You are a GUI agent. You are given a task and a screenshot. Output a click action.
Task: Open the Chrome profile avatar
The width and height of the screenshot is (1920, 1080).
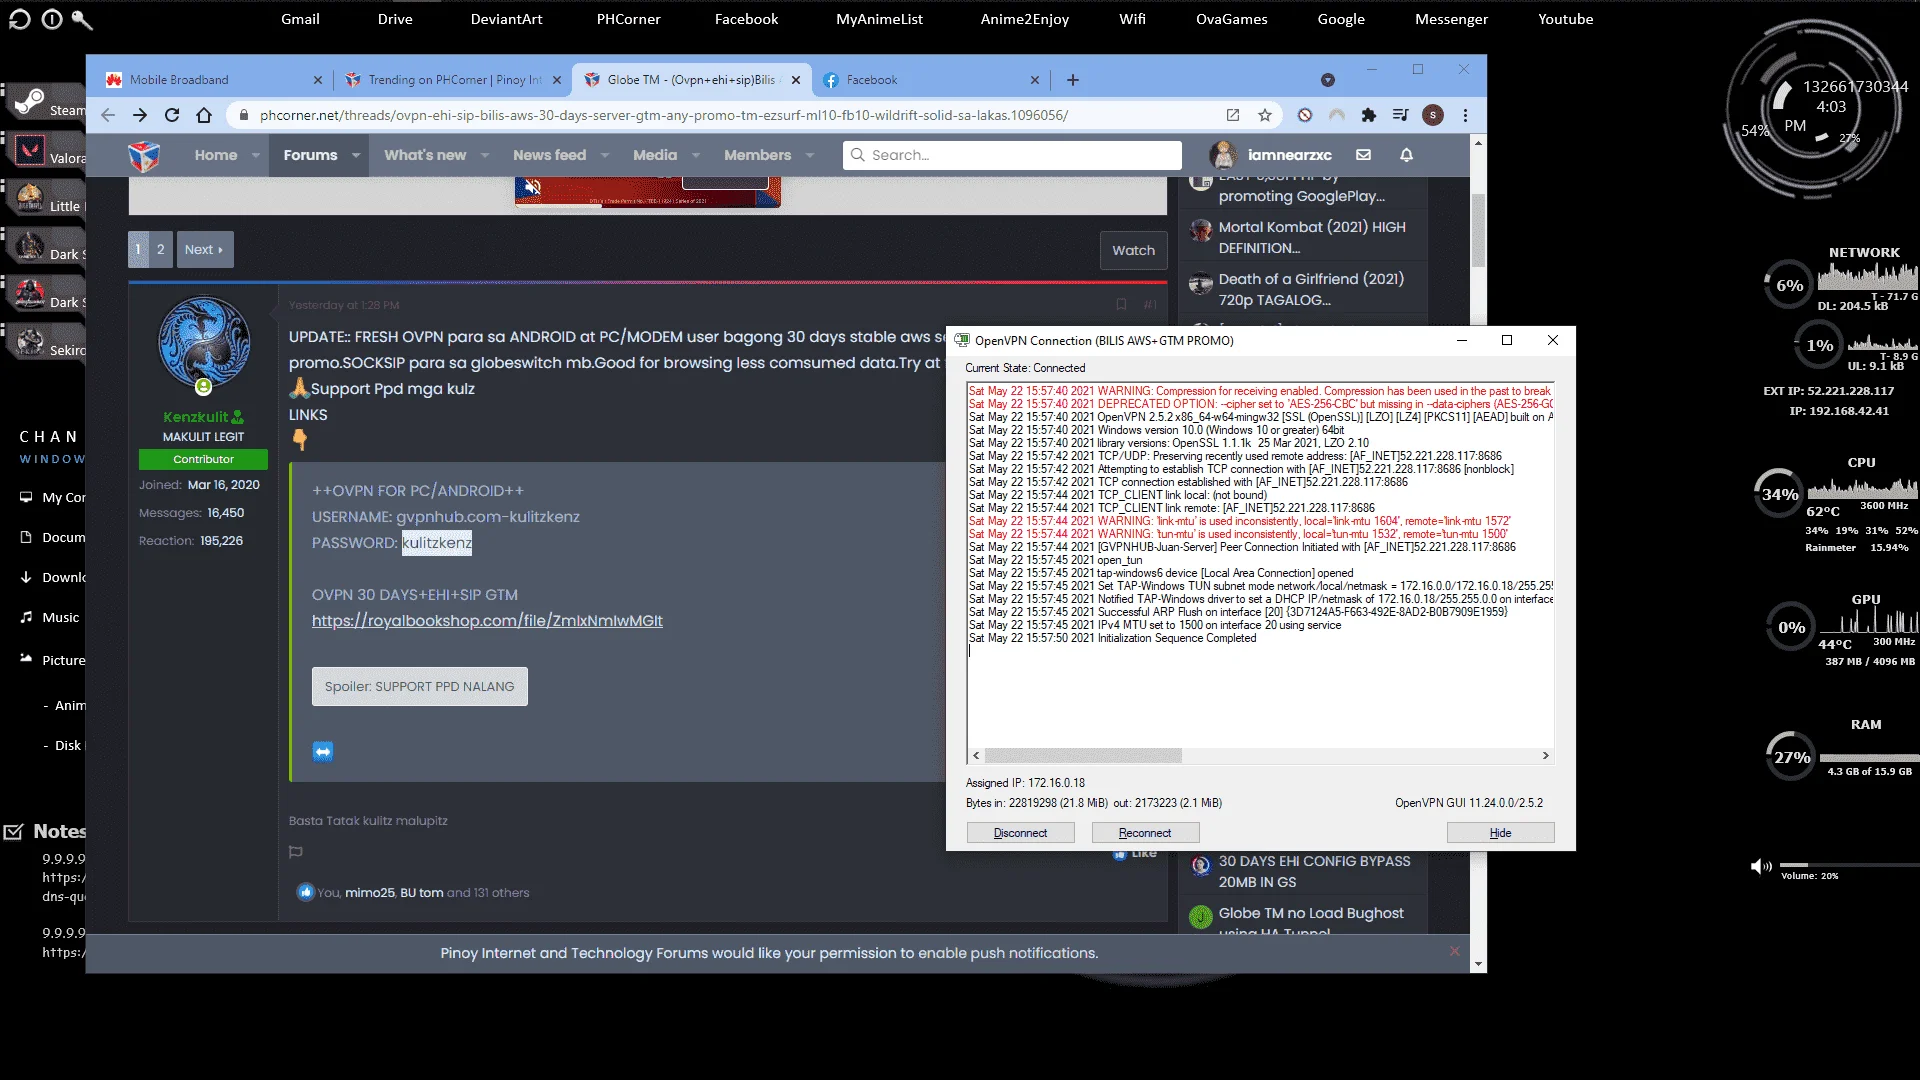coord(1433,115)
